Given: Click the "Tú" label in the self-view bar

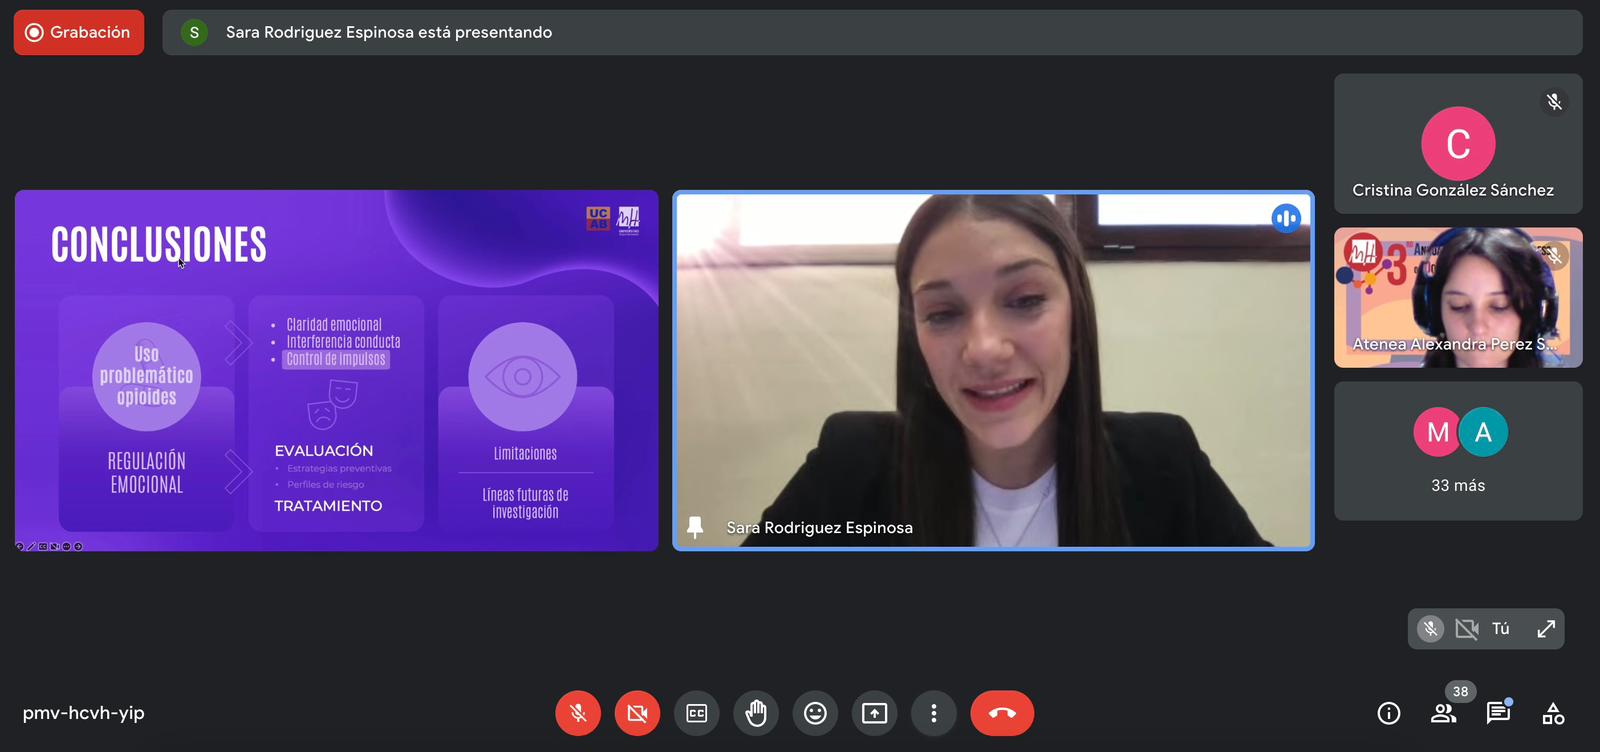Looking at the screenshot, I should click(x=1501, y=629).
